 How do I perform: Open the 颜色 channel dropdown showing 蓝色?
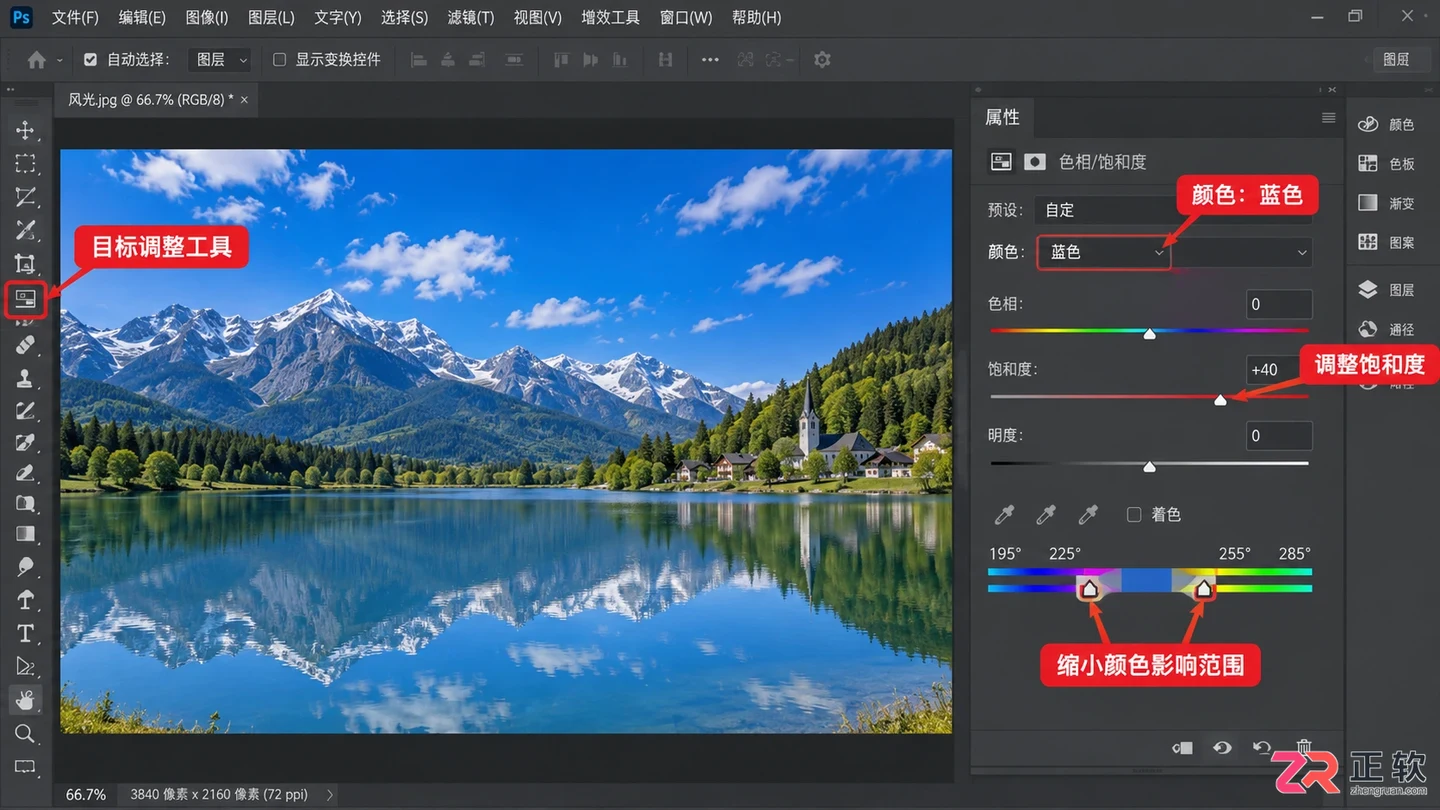coord(1104,252)
